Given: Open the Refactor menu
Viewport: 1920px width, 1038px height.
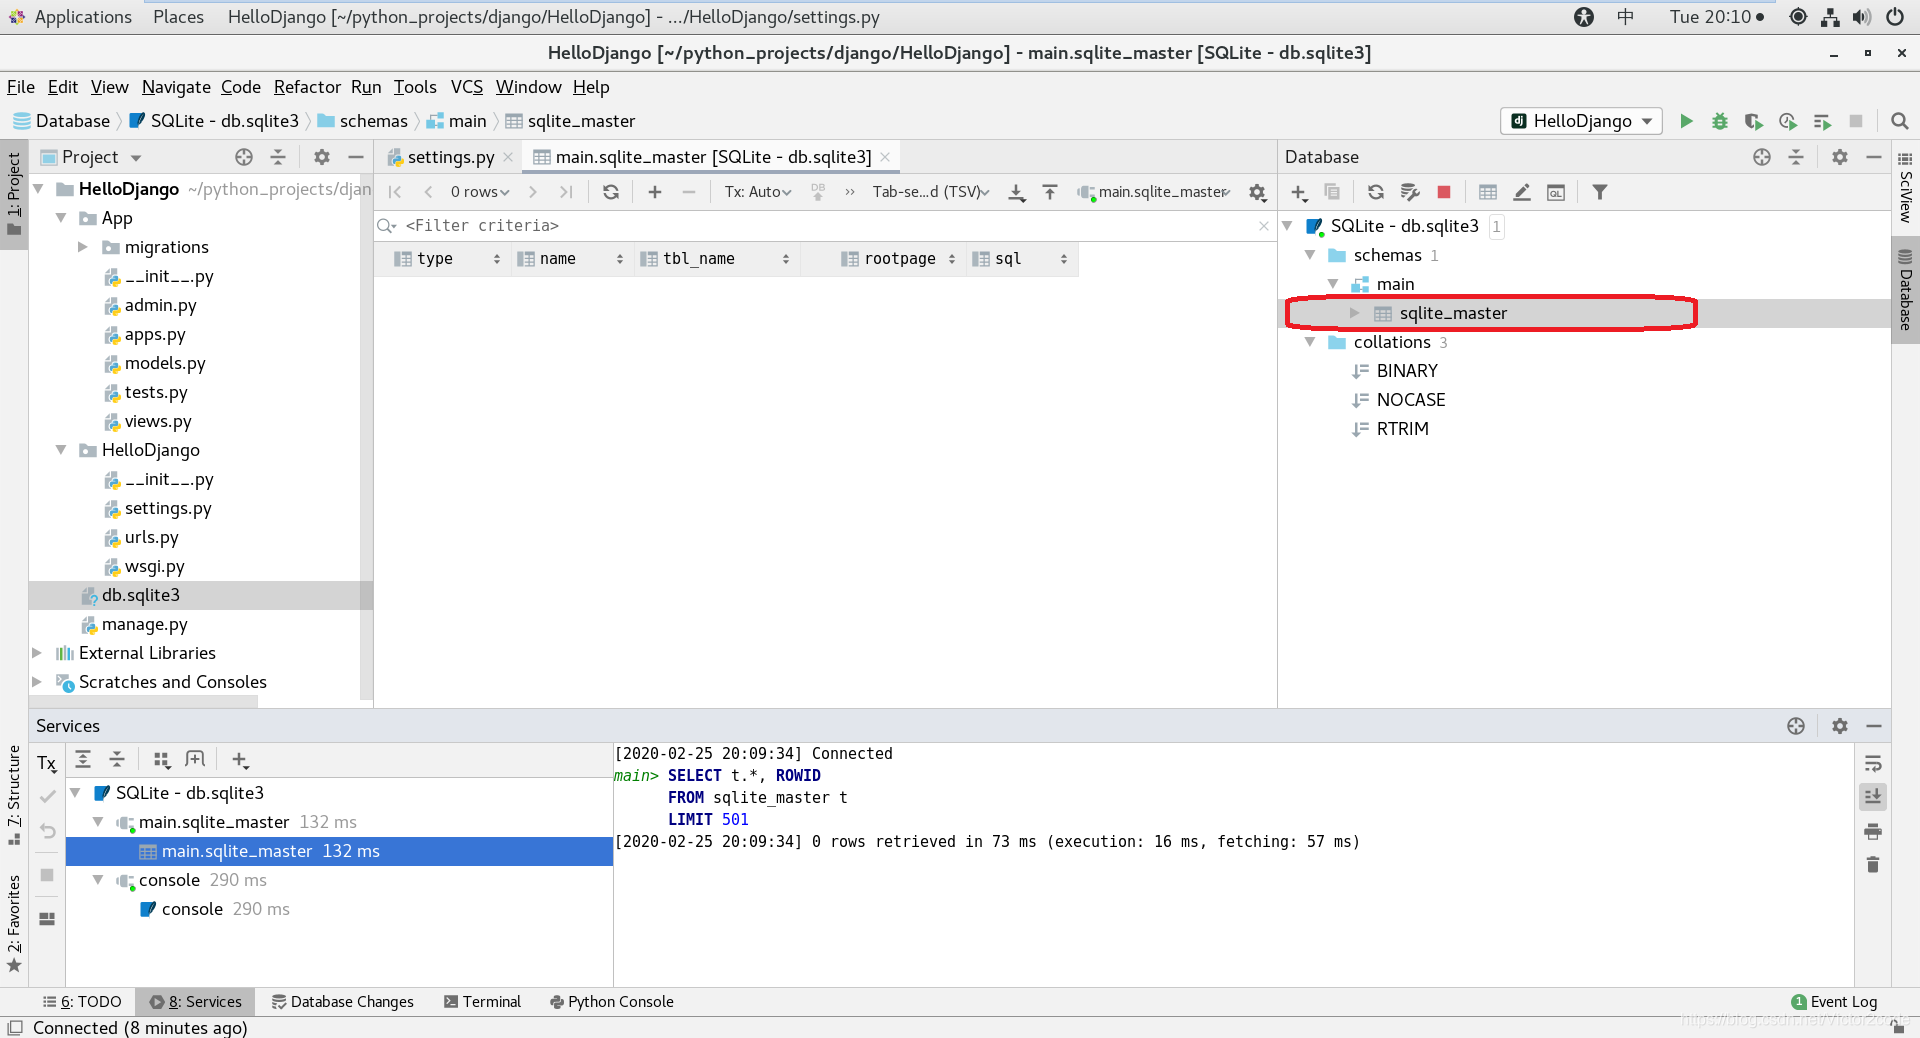Looking at the screenshot, I should tap(307, 87).
